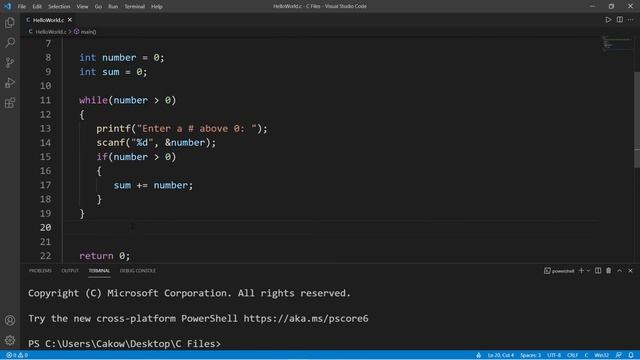Image resolution: width=640 pixels, height=360 pixels.
Task: Place cursor on 'int sum = 0;' line
Action: [x=113, y=72]
